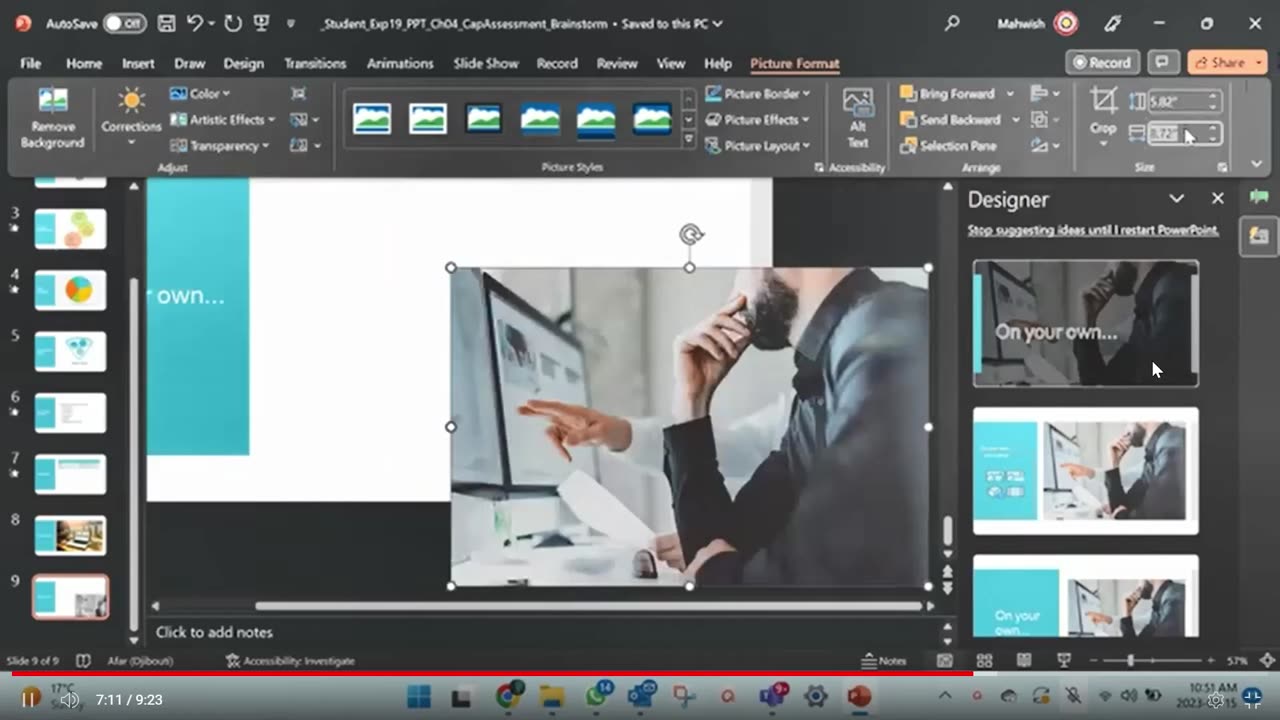The image size is (1280, 720).
Task: Click the horizontal slide scrollbar
Action: click(588, 606)
